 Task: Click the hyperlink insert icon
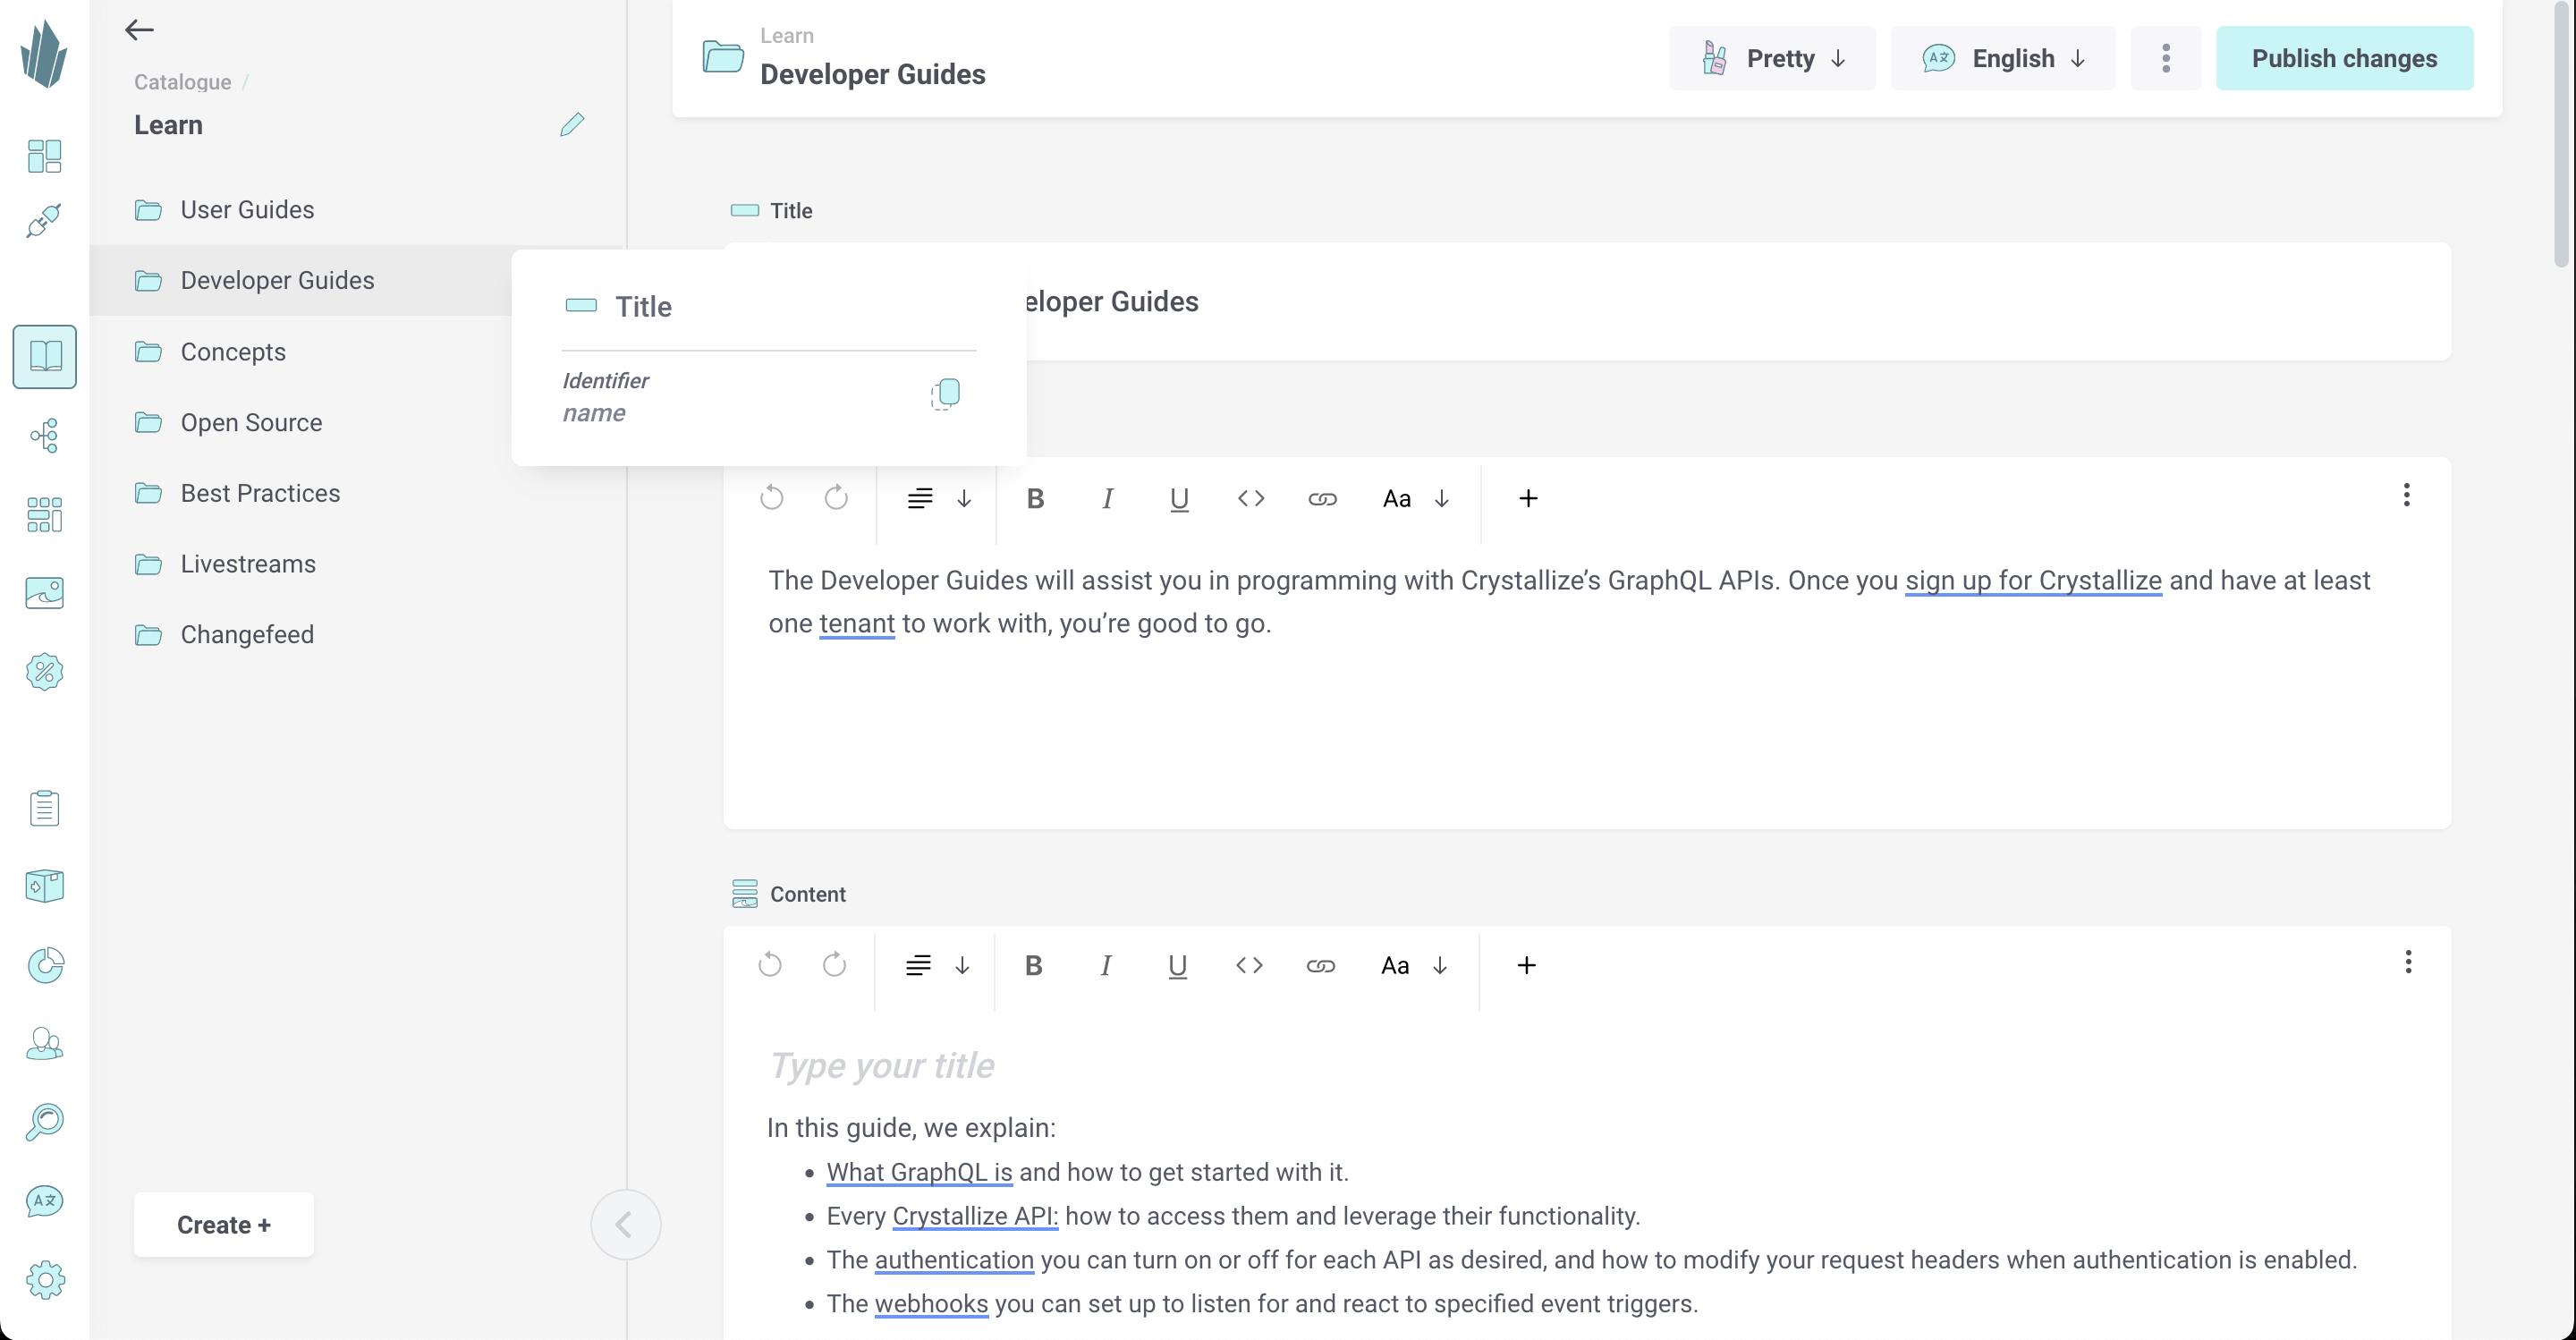pyautogui.click(x=1322, y=498)
